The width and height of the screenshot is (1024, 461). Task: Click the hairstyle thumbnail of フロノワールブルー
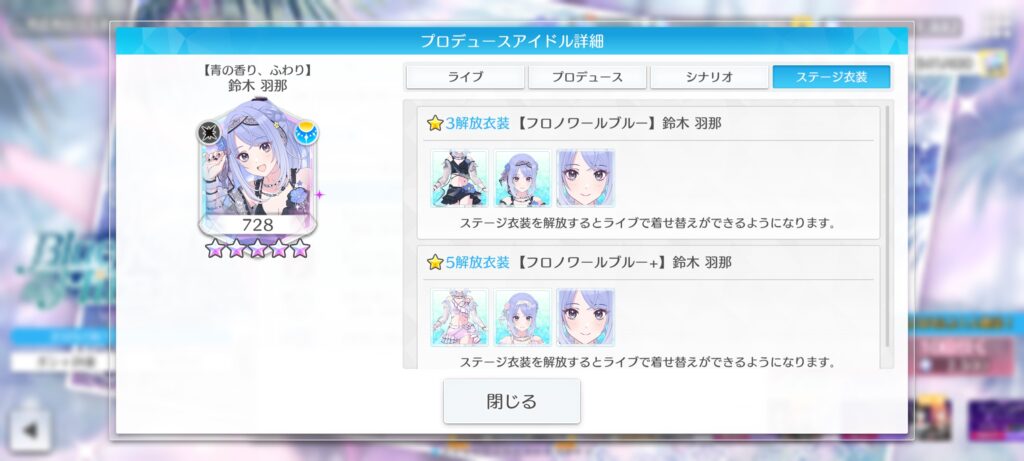click(x=522, y=178)
